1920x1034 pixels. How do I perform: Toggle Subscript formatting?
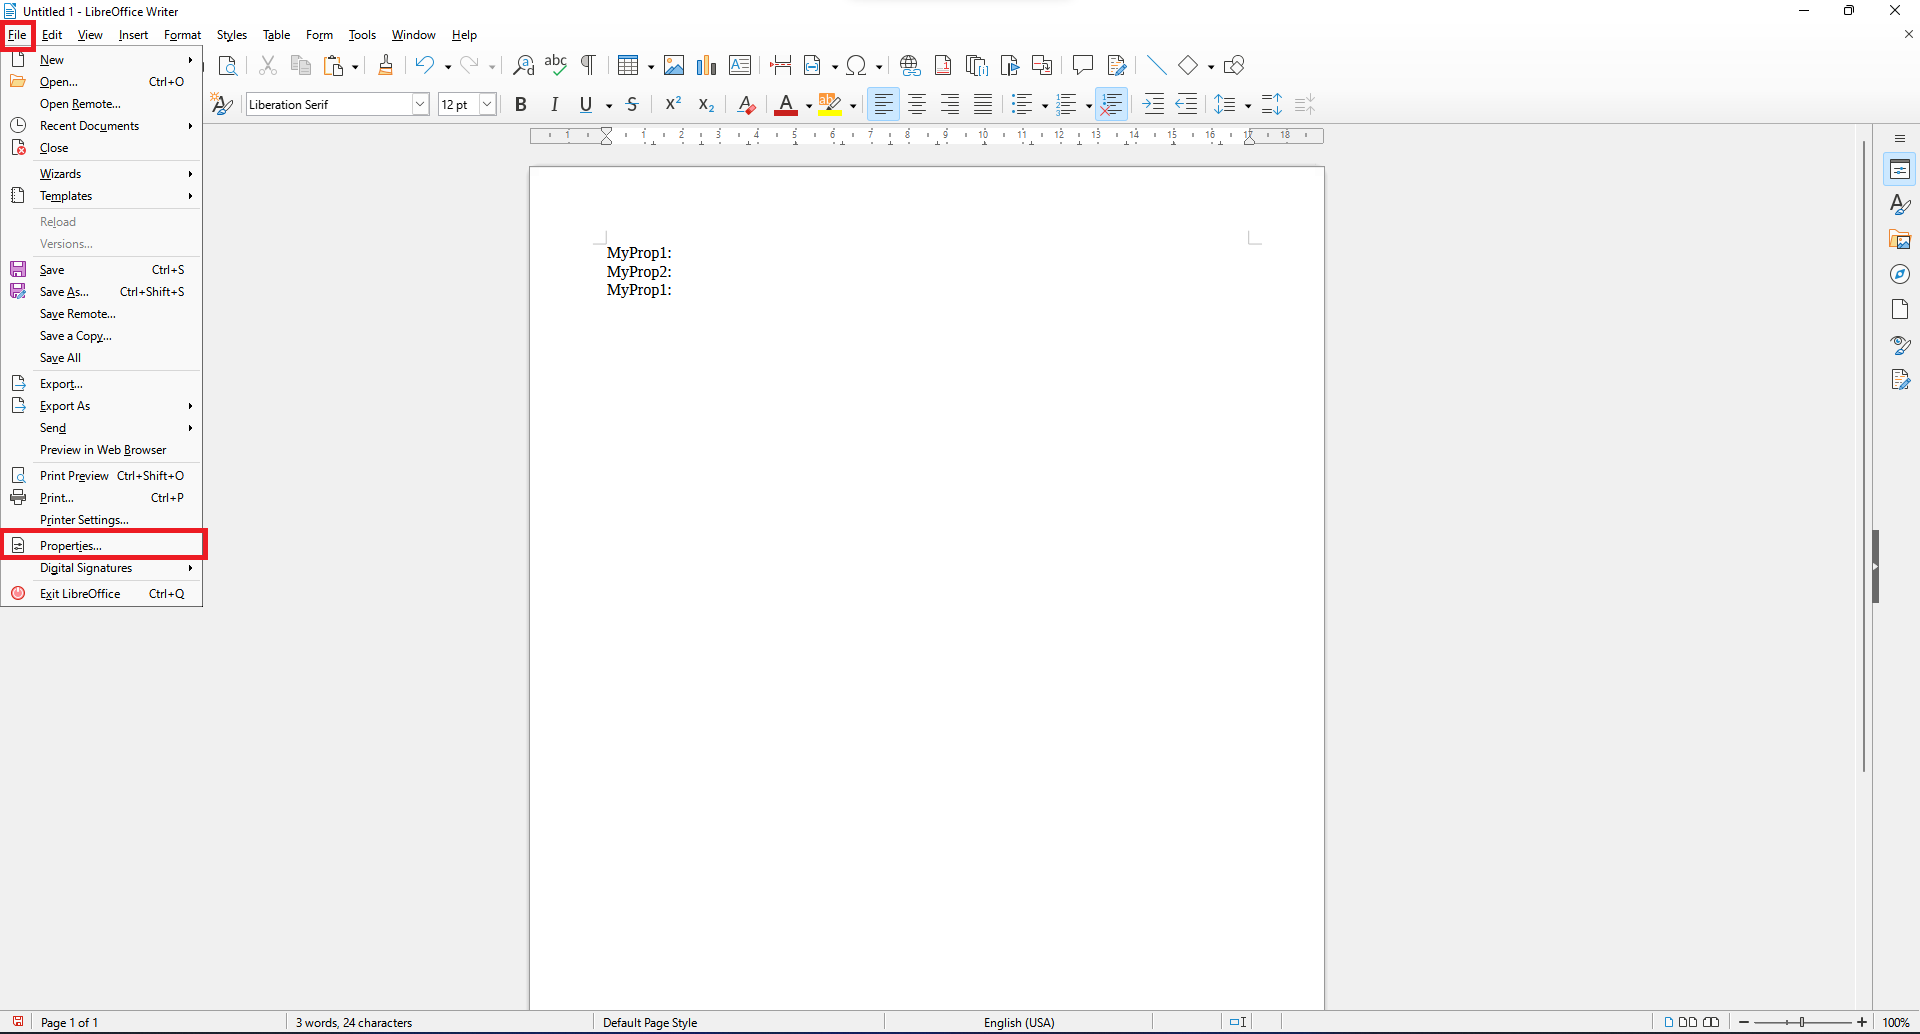click(x=706, y=104)
